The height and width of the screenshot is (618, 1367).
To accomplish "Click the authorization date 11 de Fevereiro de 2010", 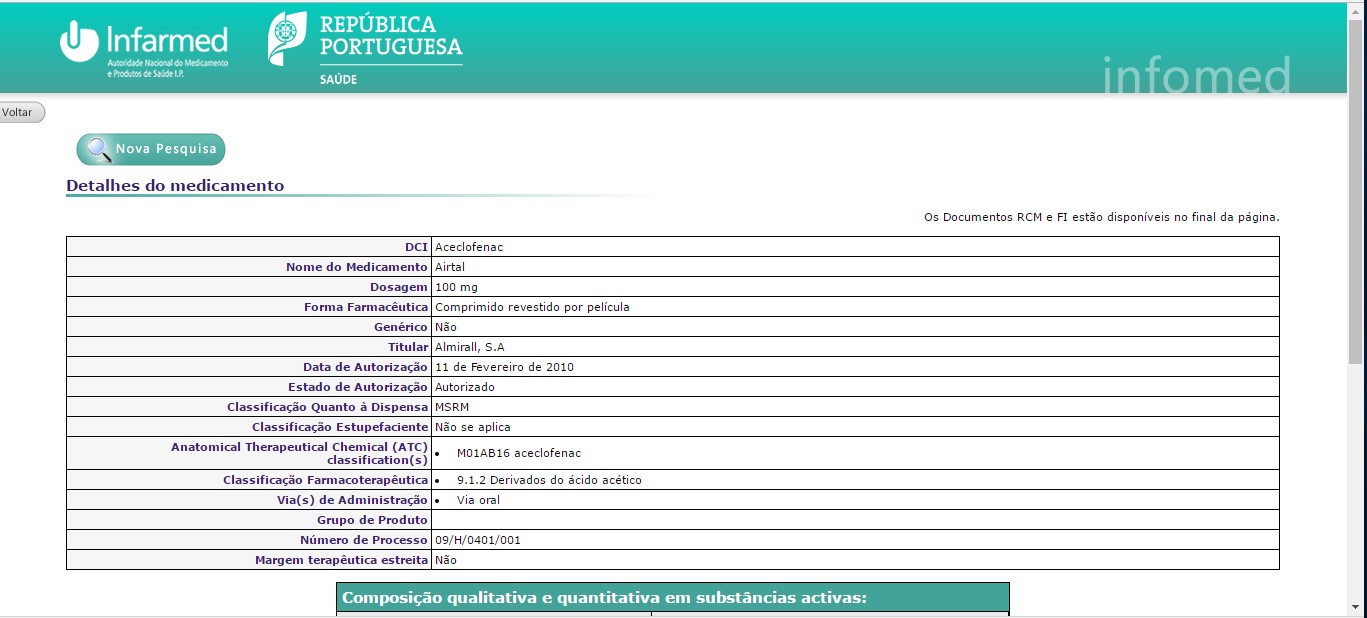I will [504, 367].
